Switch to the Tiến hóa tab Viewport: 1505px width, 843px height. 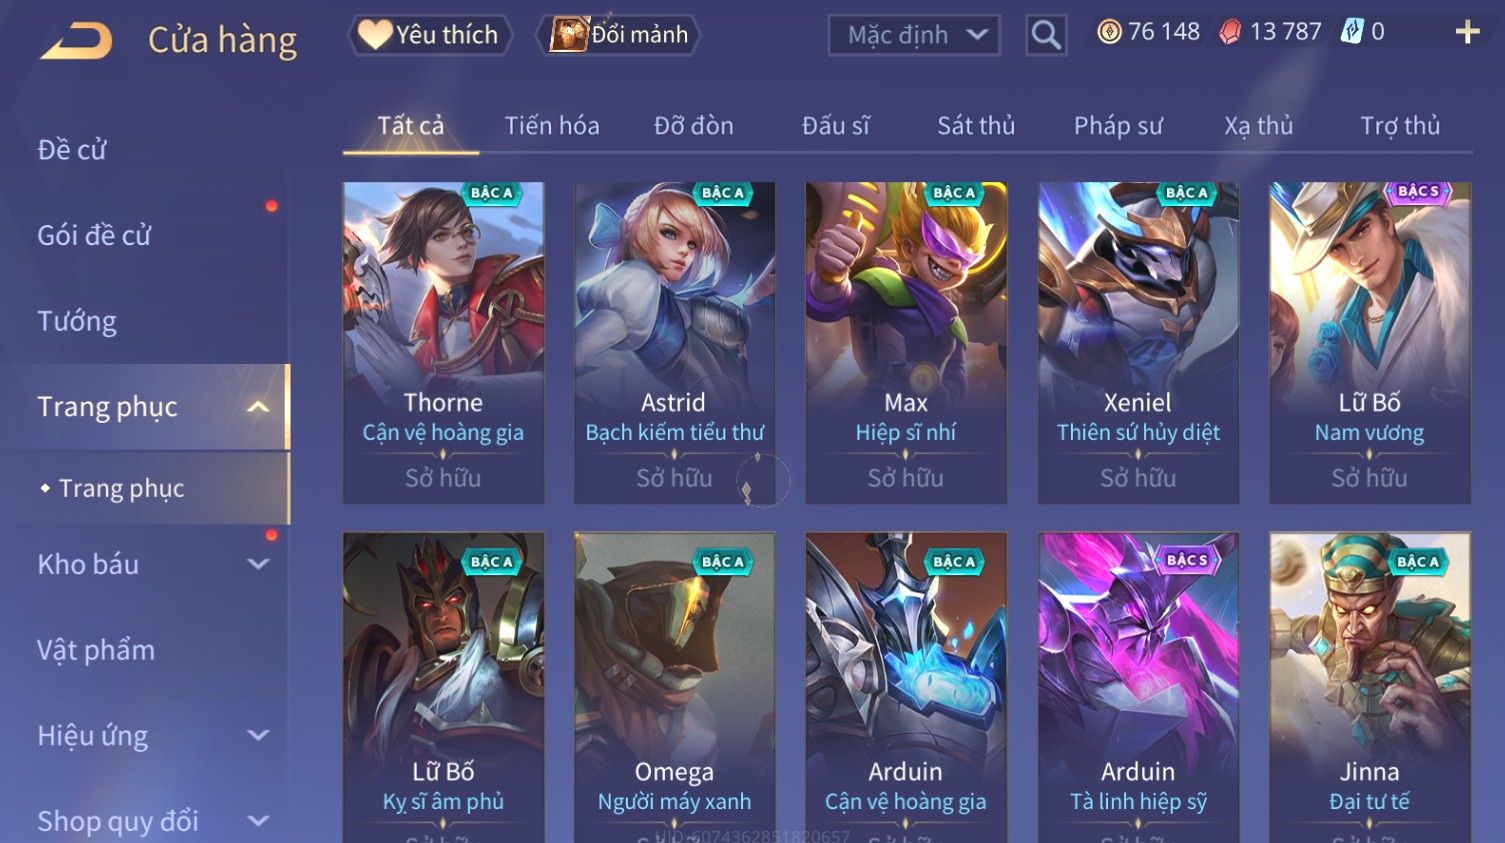click(552, 126)
